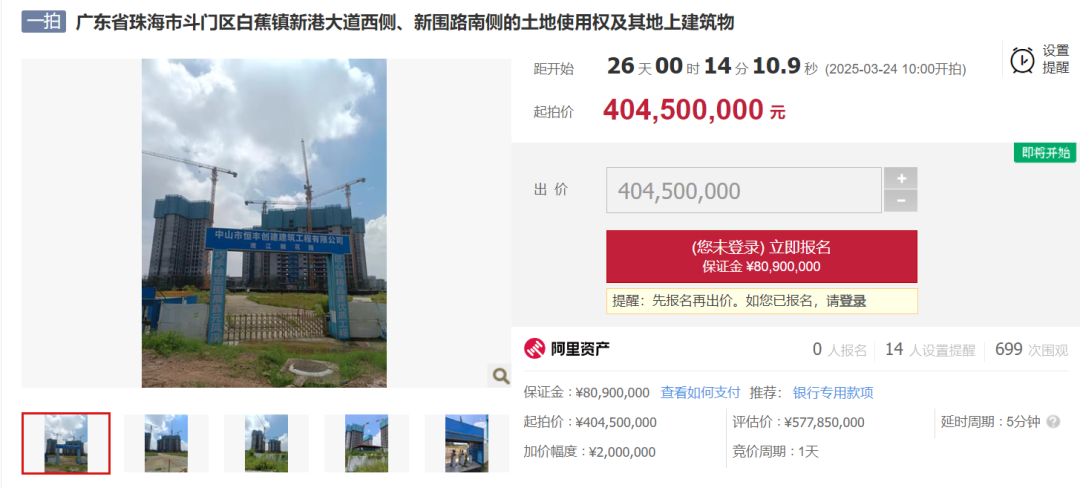Select the second construction thumbnail
The height and width of the screenshot is (488, 1080).
pyautogui.click(x=166, y=443)
